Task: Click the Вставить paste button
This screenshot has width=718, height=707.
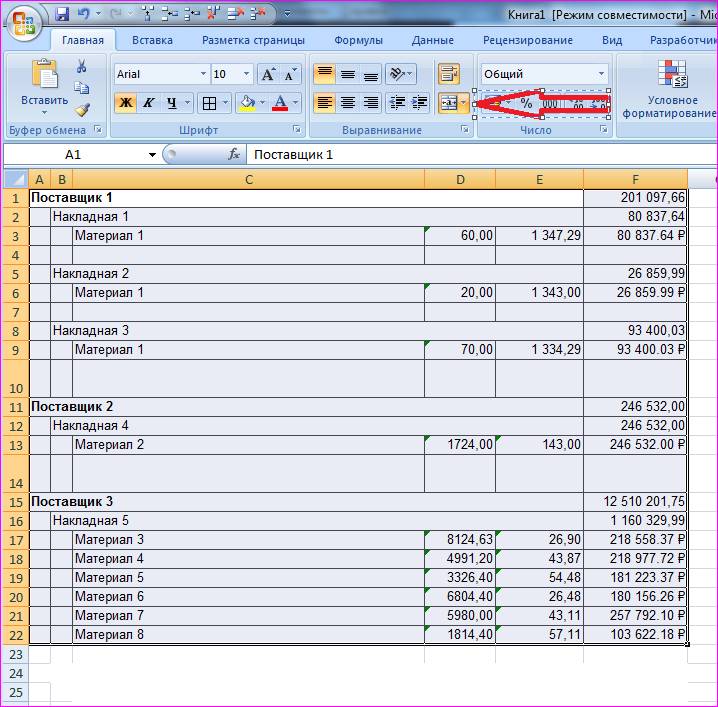Action: coord(44,85)
